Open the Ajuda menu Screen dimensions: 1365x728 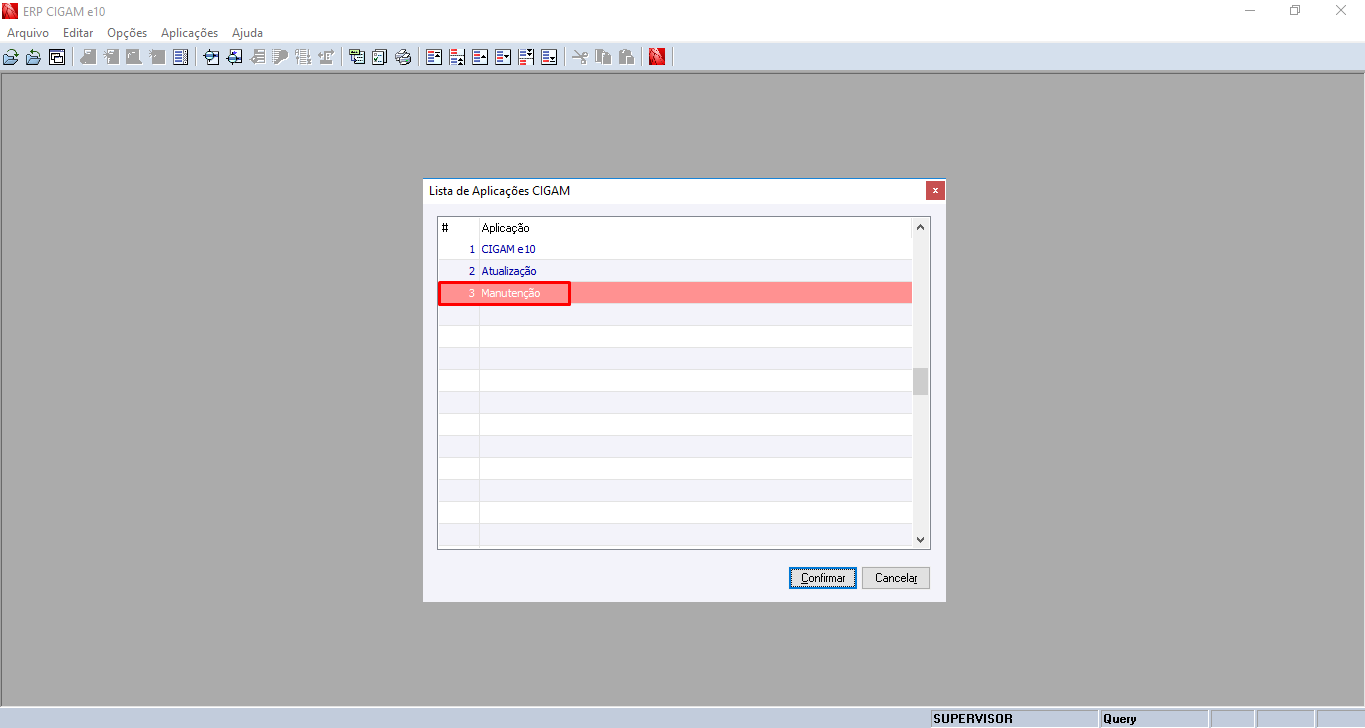pos(247,33)
